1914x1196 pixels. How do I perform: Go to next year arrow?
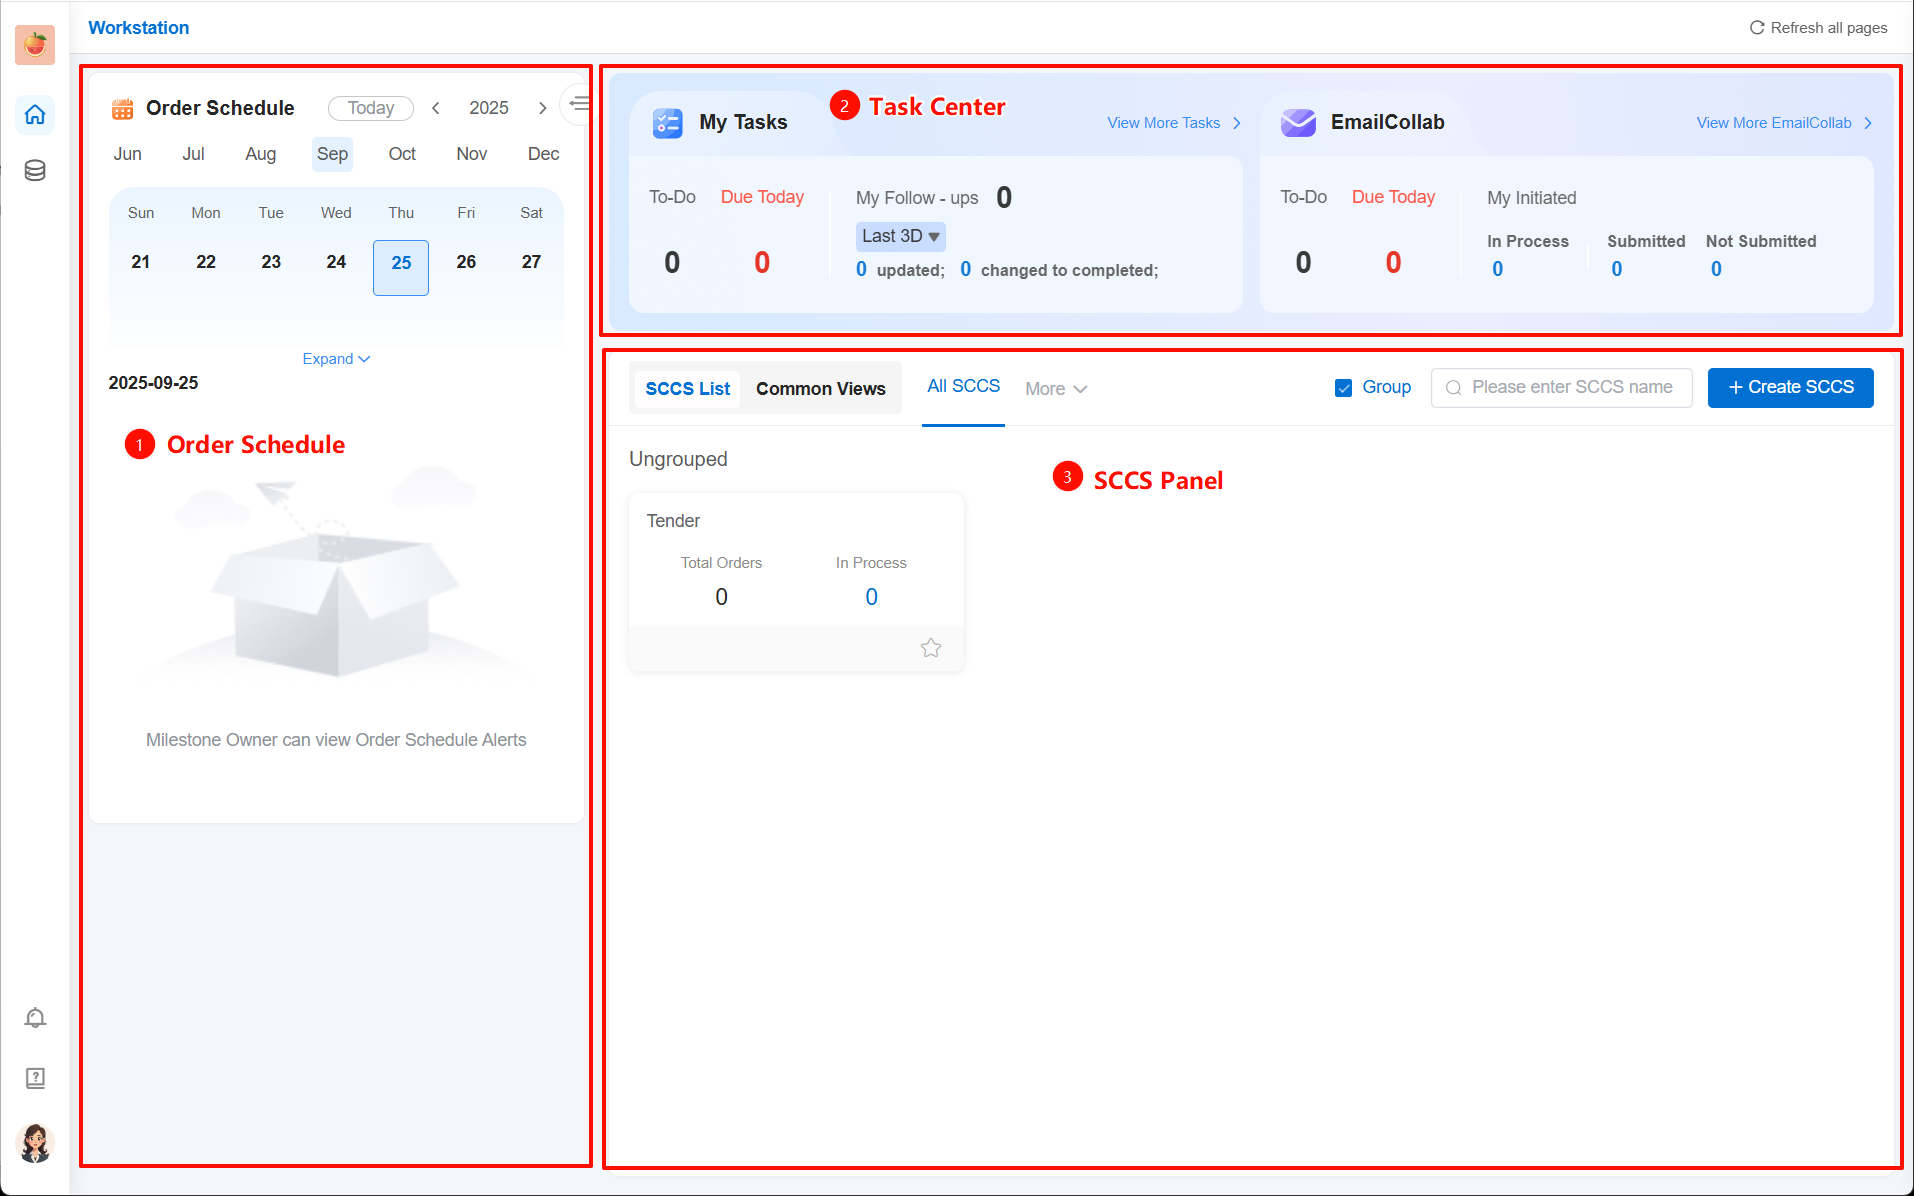point(542,108)
